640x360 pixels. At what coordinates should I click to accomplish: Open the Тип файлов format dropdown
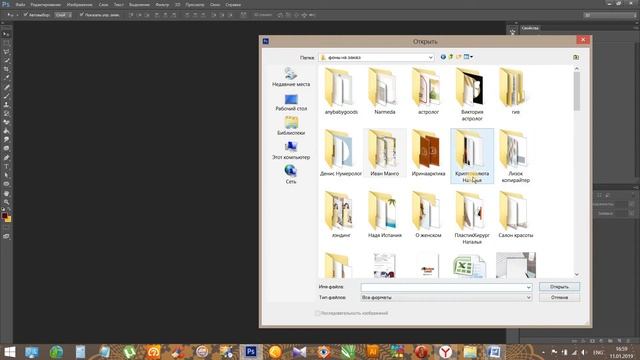[446, 298]
